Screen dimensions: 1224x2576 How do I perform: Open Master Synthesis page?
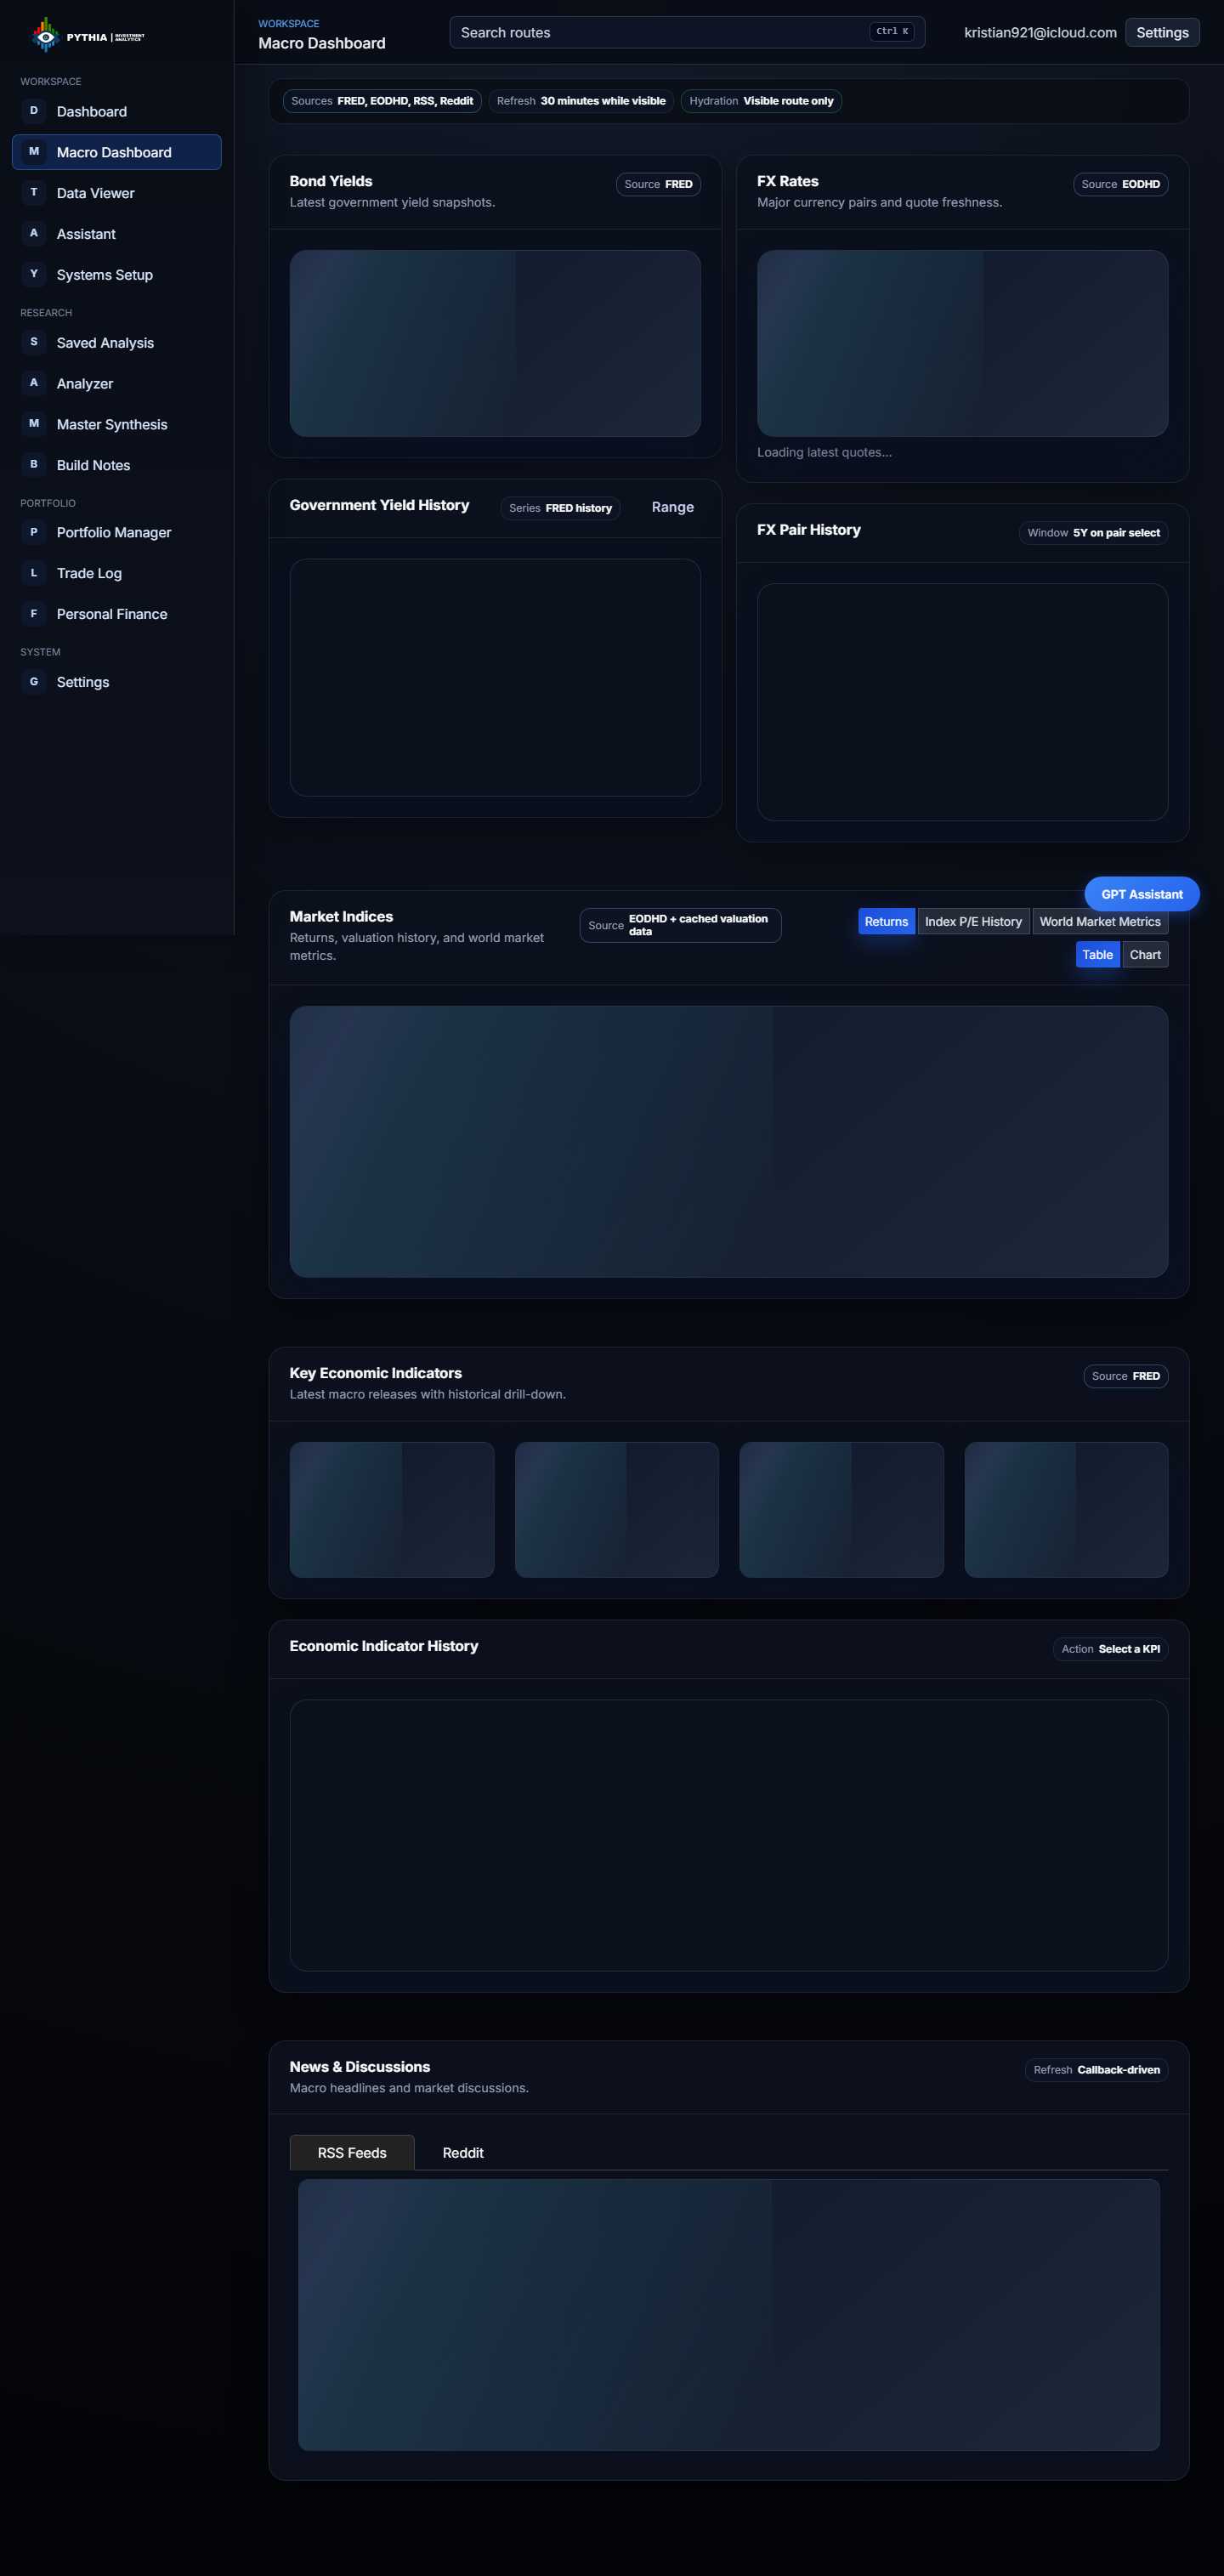(x=116, y=424)
